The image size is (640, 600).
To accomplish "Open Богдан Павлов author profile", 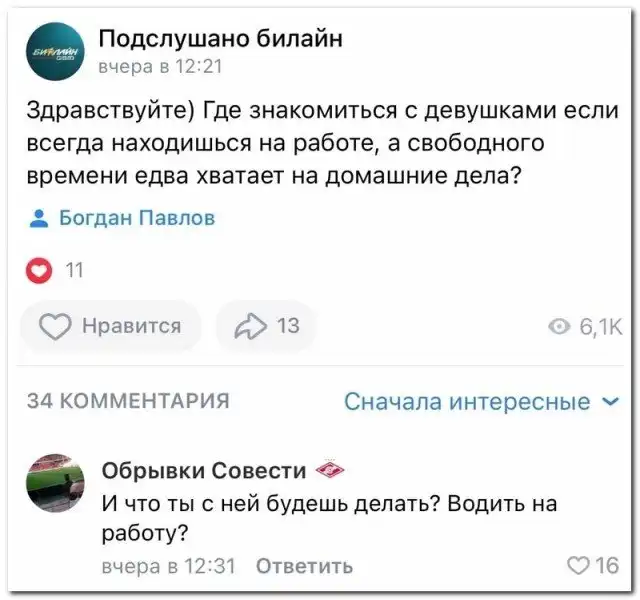I will [137, 218].
